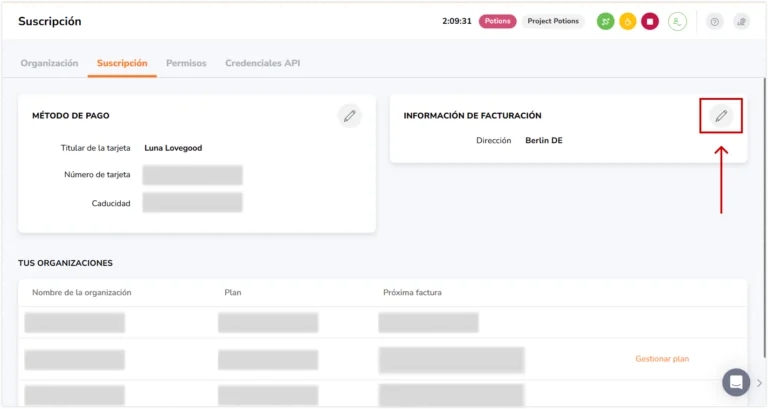Edit the payment method with the pencil icon
Screen dimensions: 768x409
(349, 116)
